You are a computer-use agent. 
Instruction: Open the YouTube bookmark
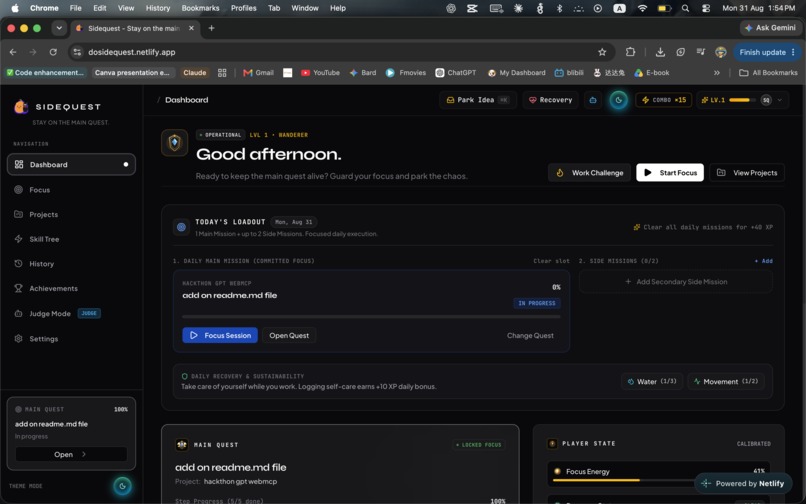point(320,73)
